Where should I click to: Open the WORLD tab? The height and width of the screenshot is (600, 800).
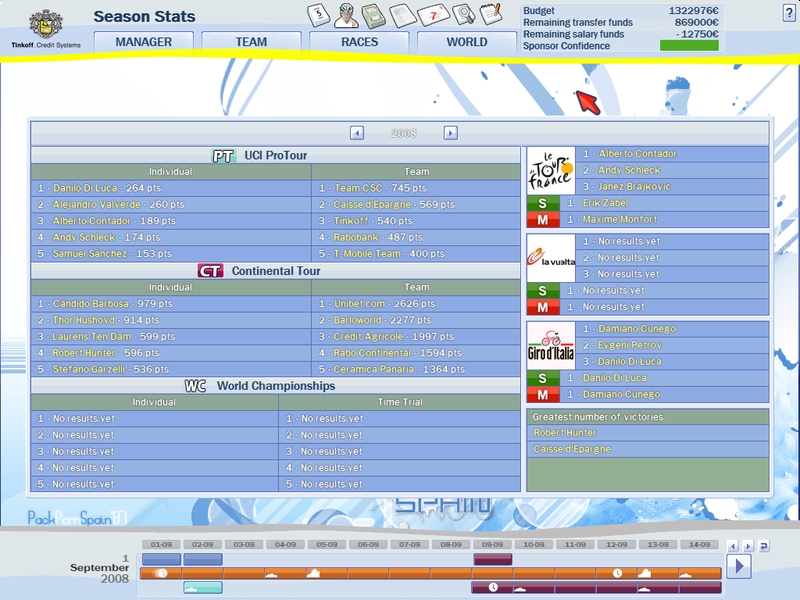click(467, 42)
